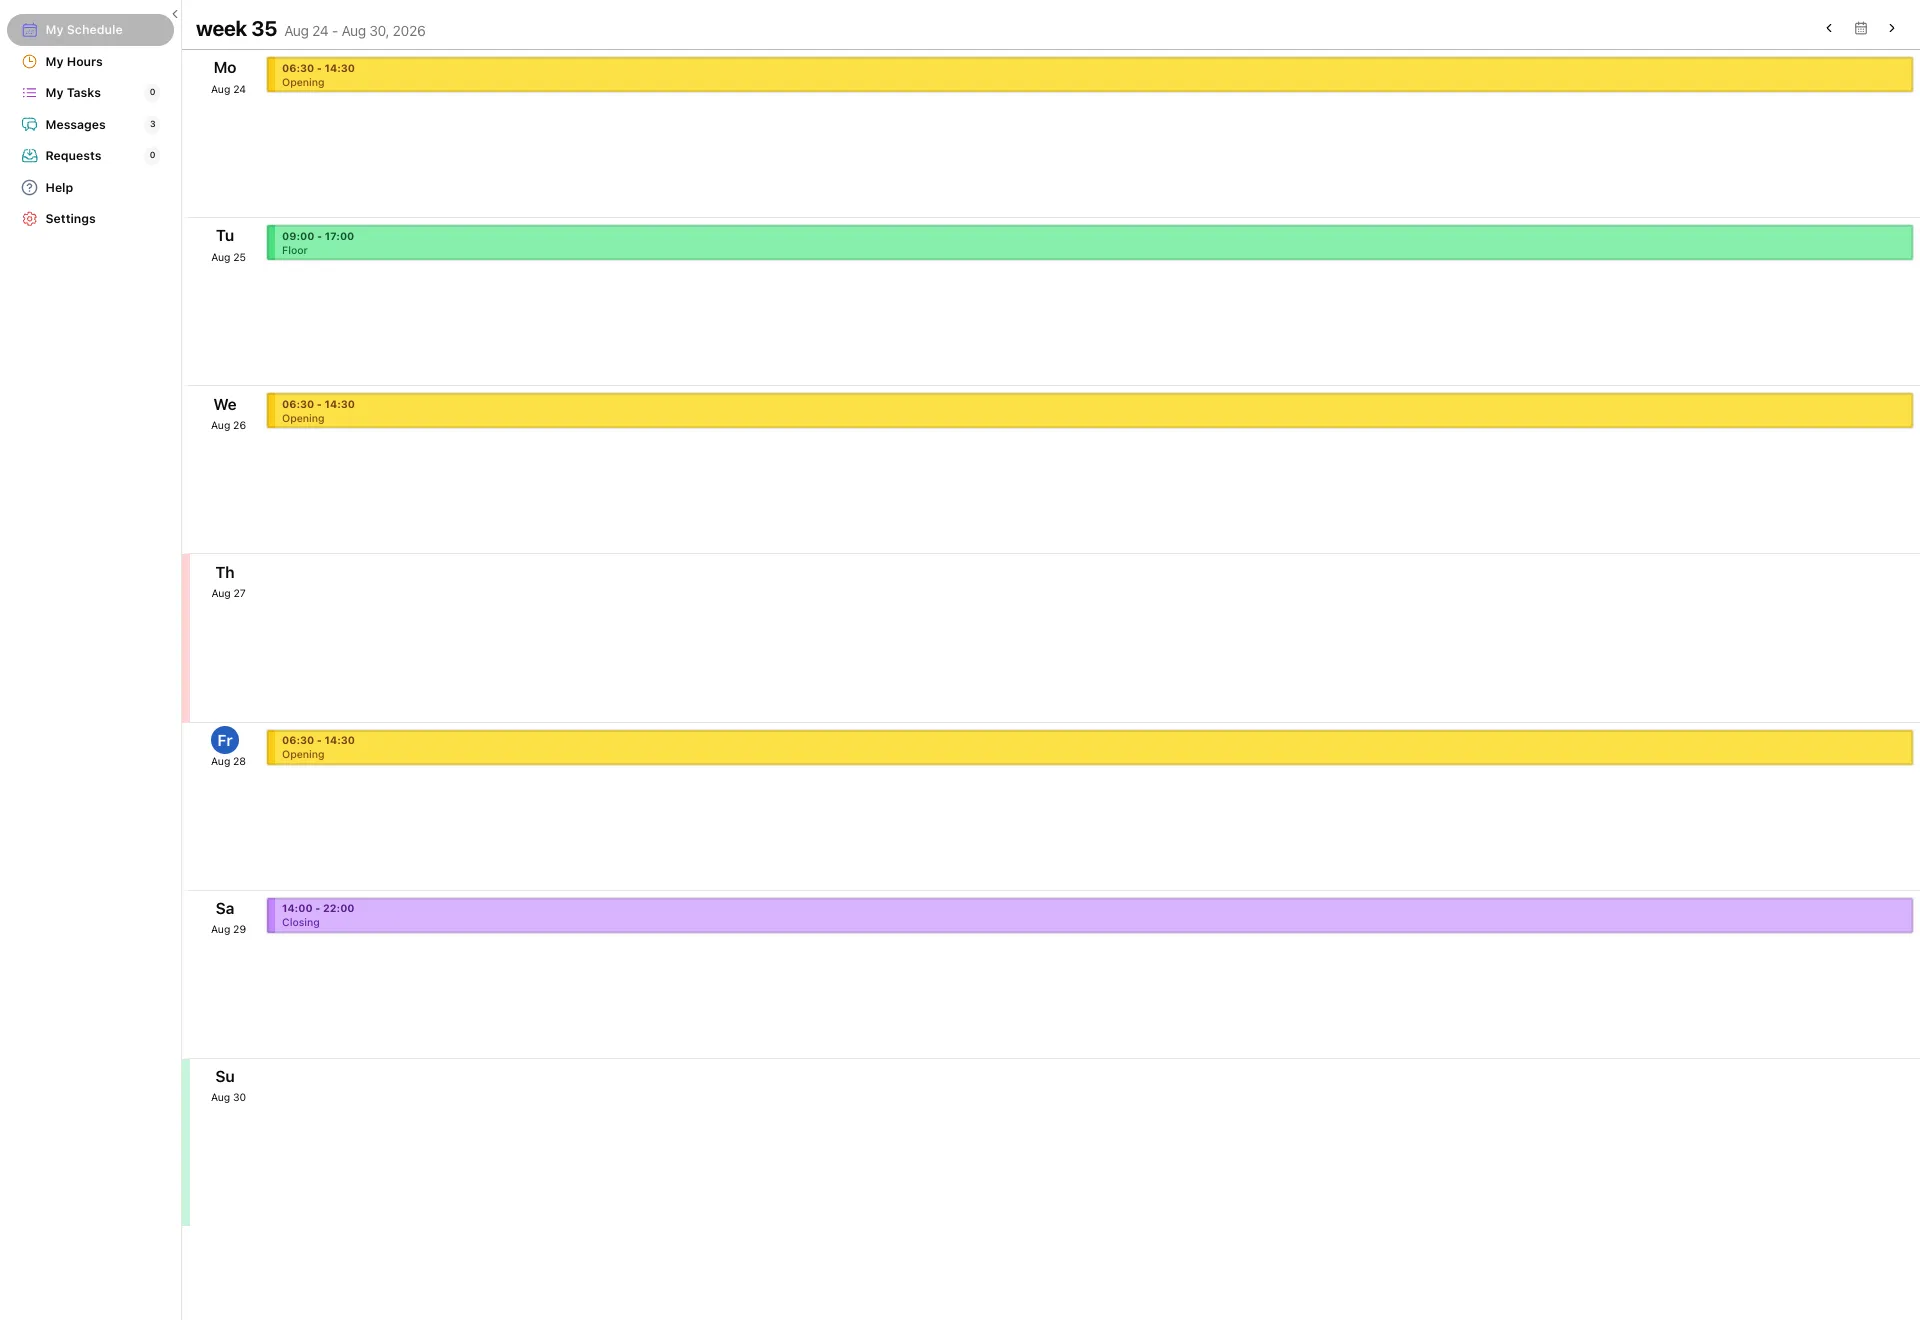Viewport: 1920px width, 1320px height.
Task: Click the My Tasks badge showing 0
Action: coord(152,93)
